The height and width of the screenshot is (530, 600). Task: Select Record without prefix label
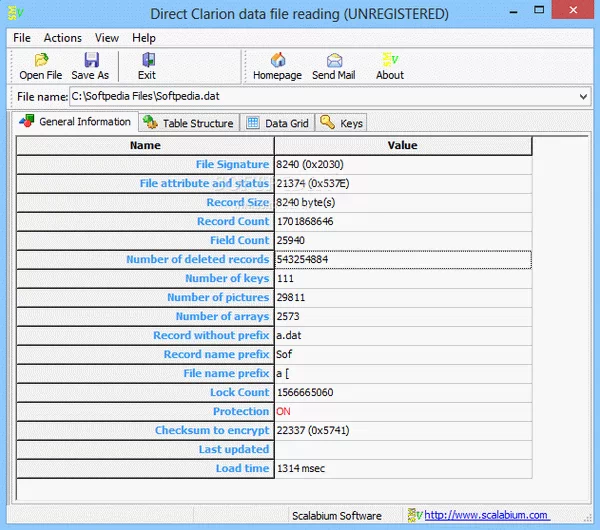(x=211, y=336)
